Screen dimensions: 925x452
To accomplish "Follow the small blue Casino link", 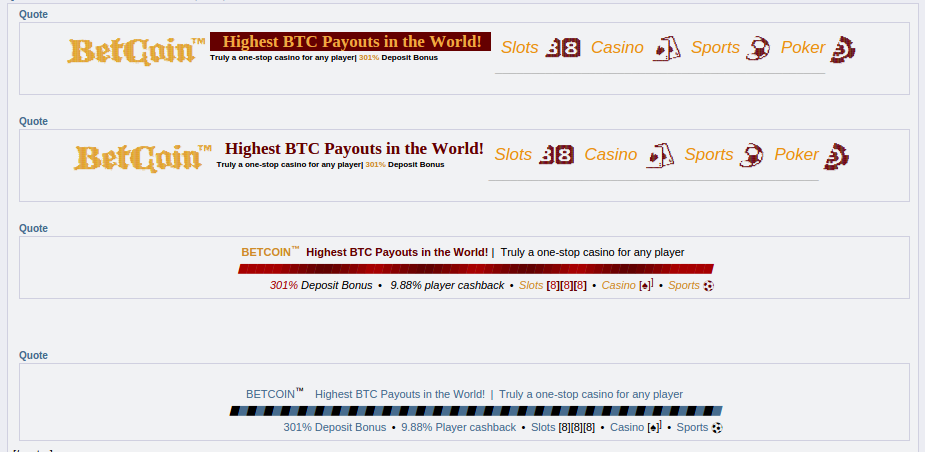I will click(x=627, y=427).
